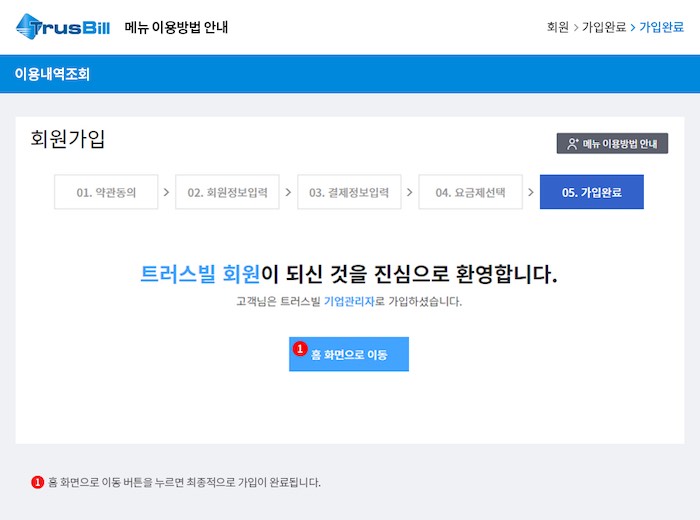Image resolution: width=700 pixels, height=520 pixels.
Task: Select step 01. 약관동의
Action: [x=106, y=192]
